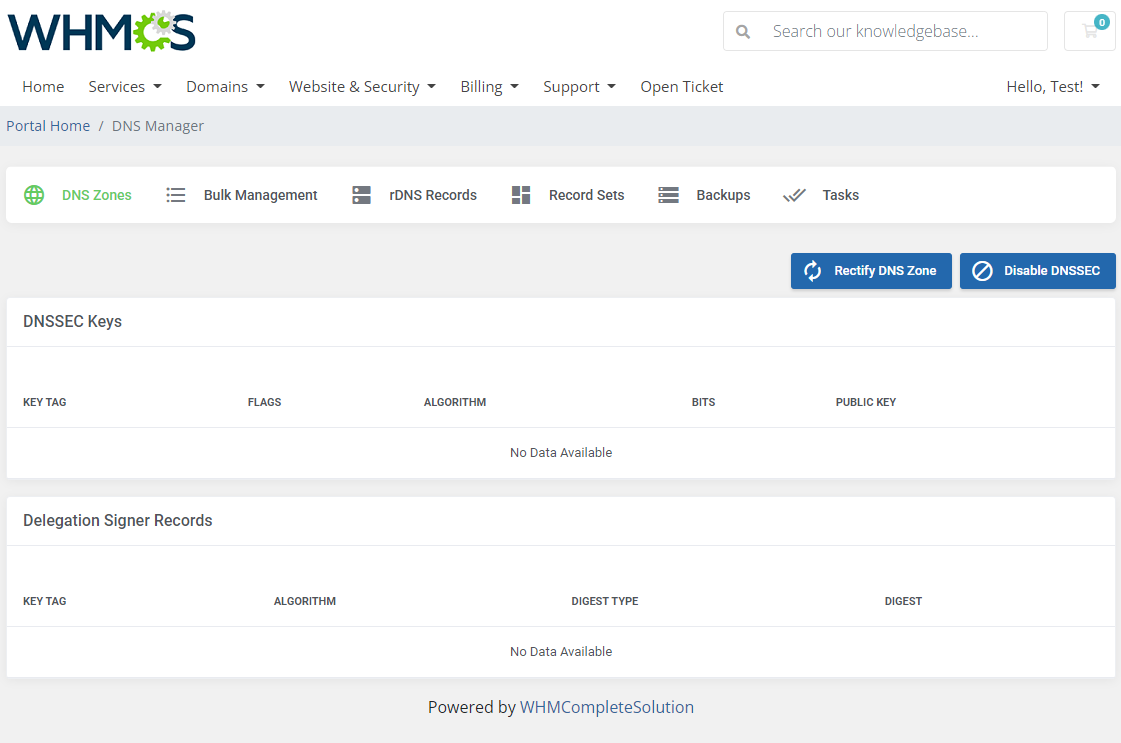
Task: Expand the Support dropdown menu
Action: tap(579, 87)
